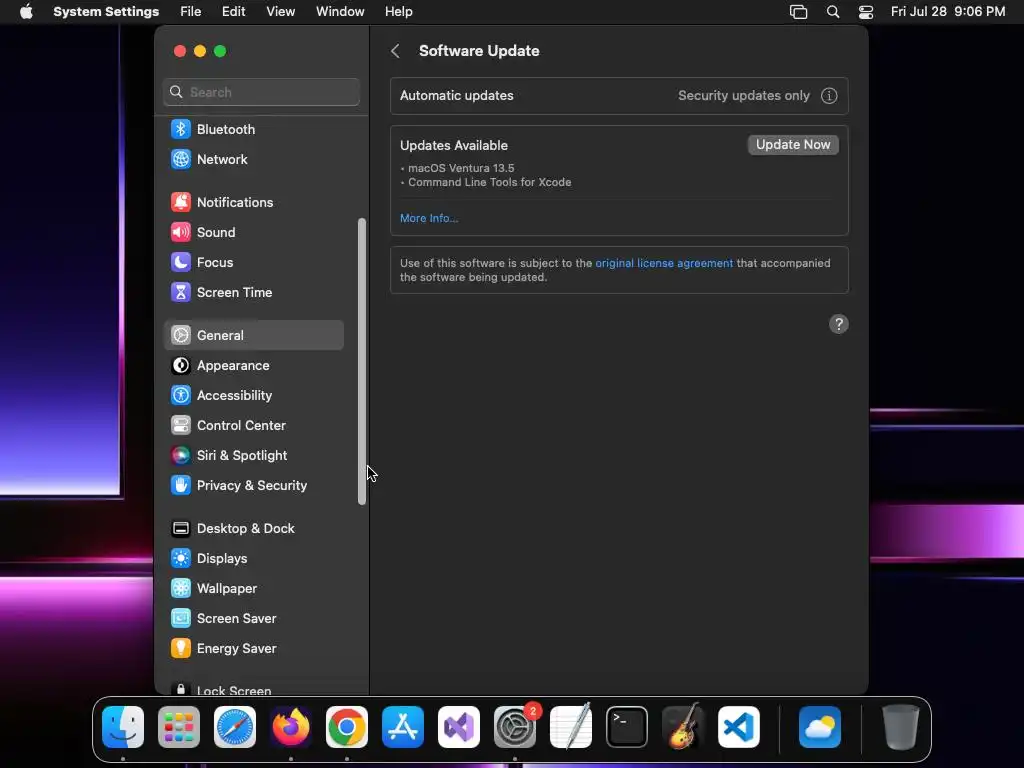The image size is (1024, 768).
Task: Open Trash in the Dock
Action: [901, 727]
